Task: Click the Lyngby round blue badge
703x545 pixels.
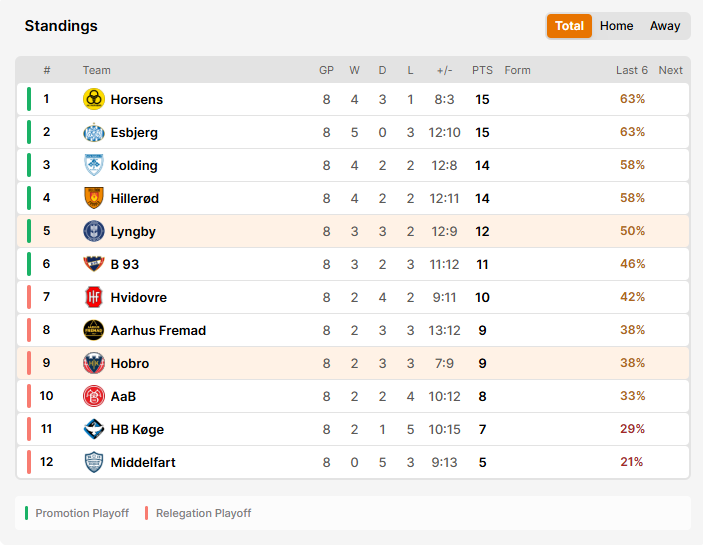Action: coord(94,231)
